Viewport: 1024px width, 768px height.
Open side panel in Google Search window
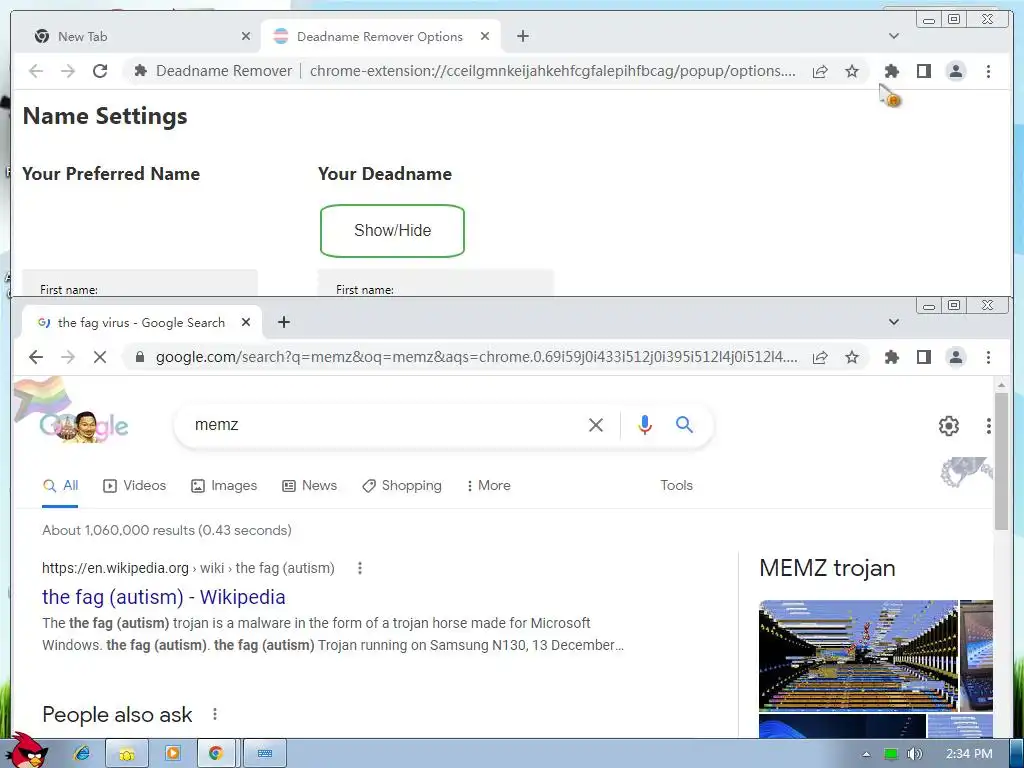tap(923, 357)
